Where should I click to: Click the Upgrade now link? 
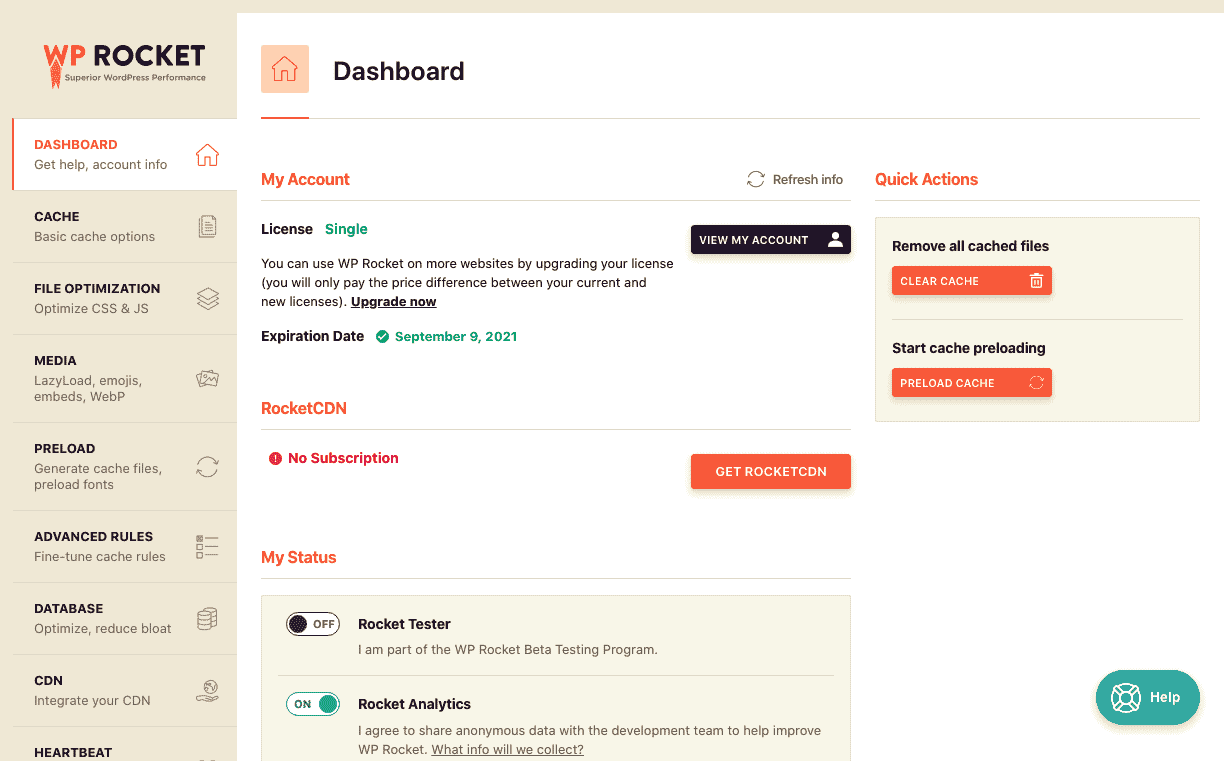click(393, 301)
